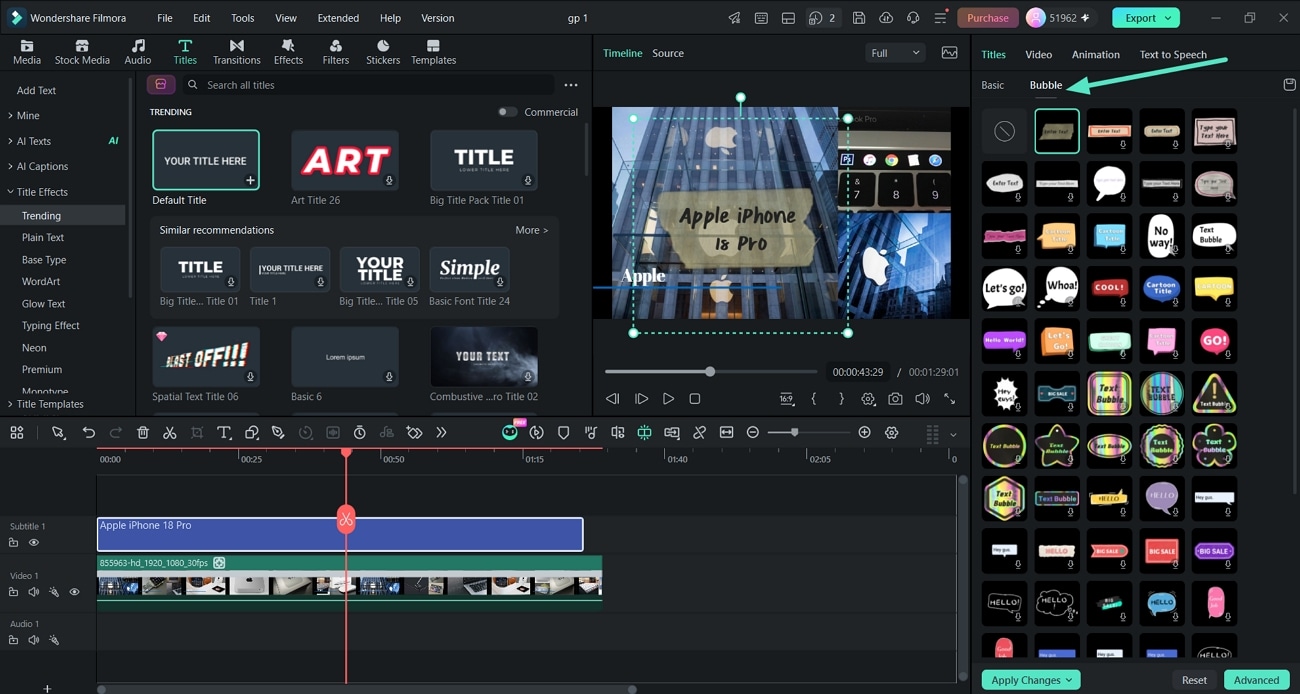Open the Stock Media panel

(x=82, y=52)
